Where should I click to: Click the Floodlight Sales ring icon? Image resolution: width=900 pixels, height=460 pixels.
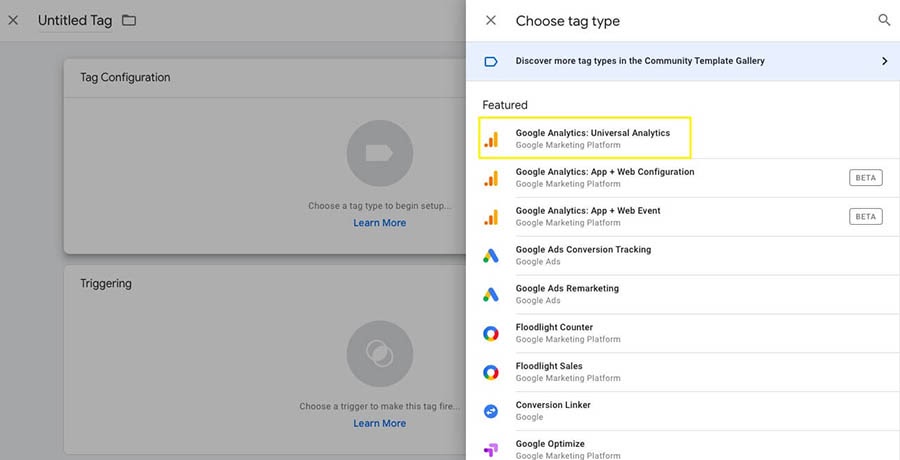[x=491, y=373]
